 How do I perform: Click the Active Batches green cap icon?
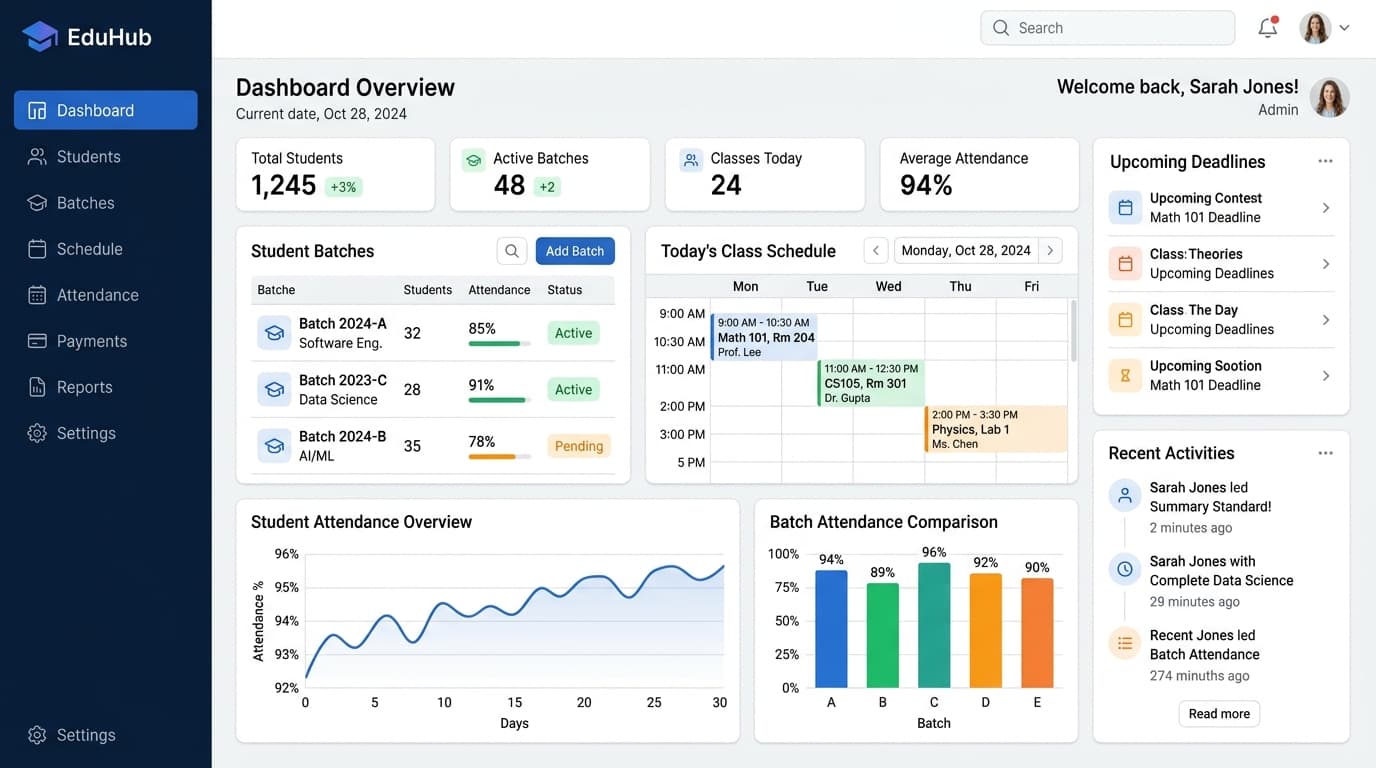point(473,160)
